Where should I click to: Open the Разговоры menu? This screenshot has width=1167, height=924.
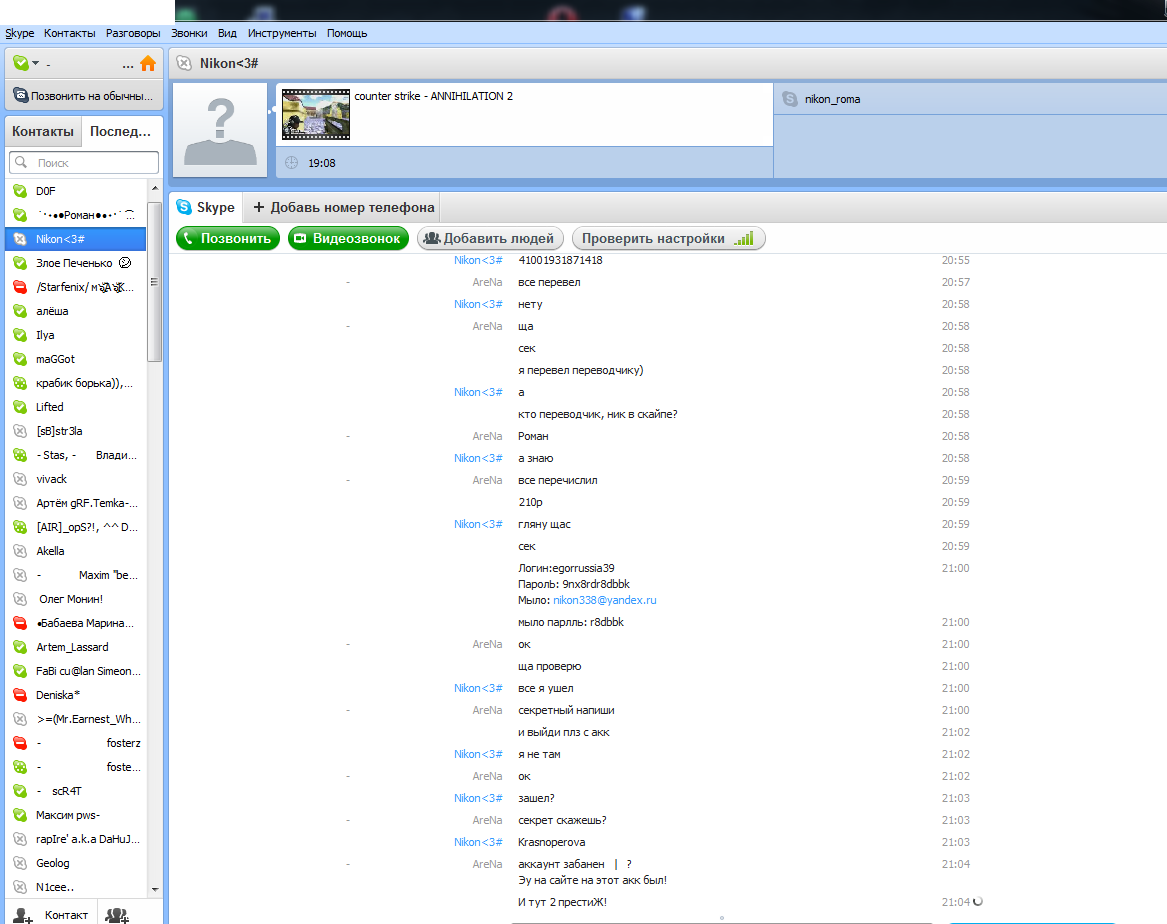132,33
